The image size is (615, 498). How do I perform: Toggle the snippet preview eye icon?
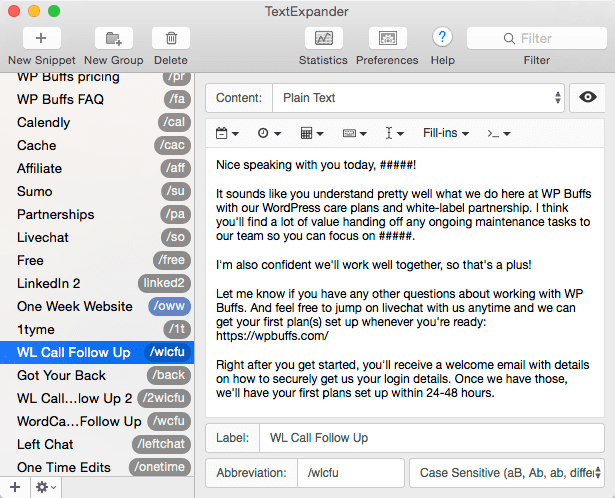[587, 97]
